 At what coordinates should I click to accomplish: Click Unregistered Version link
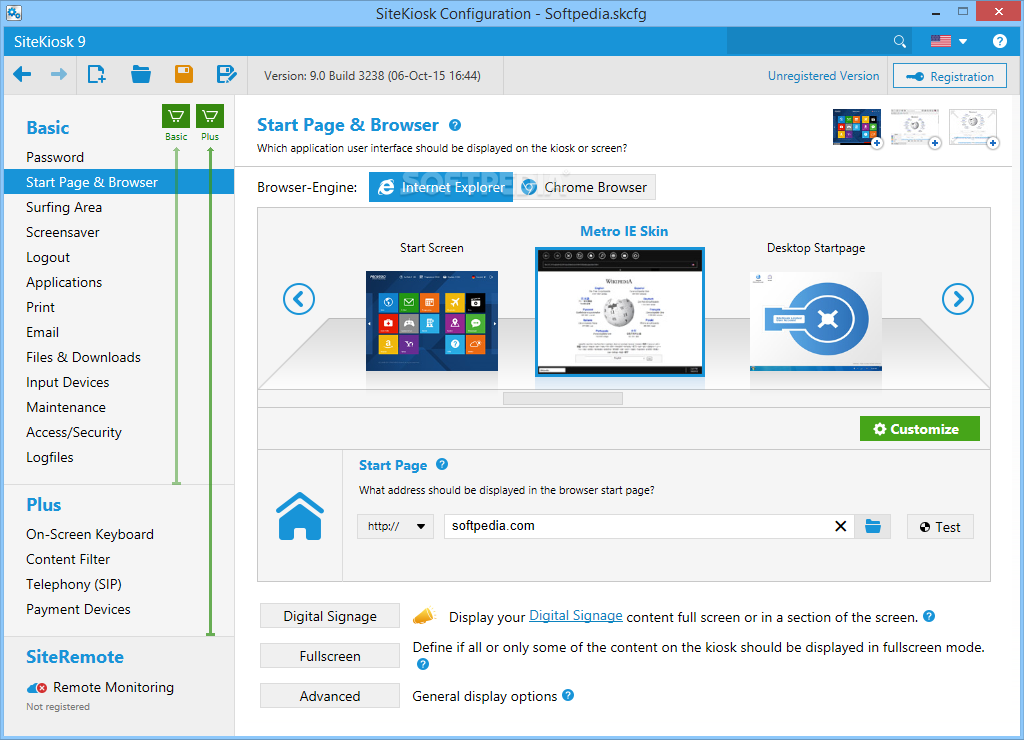(x=823, y=76)
